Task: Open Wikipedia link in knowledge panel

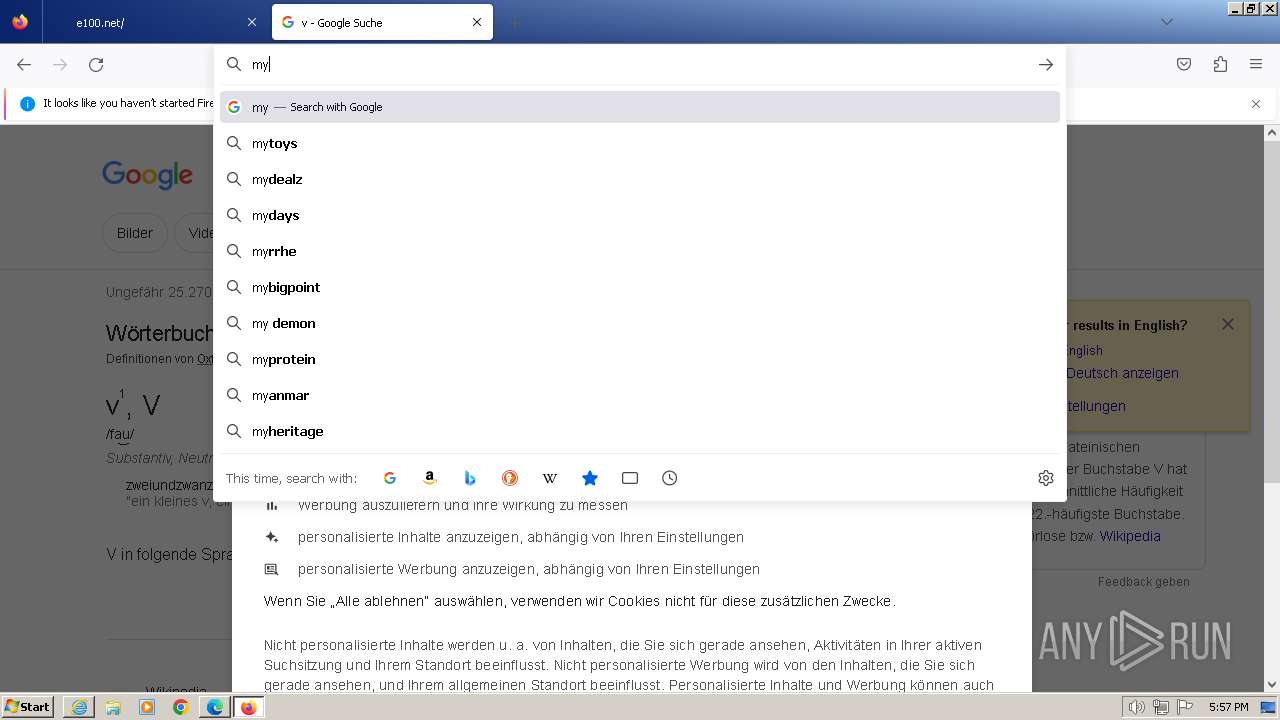Action: click(1130, 536)
